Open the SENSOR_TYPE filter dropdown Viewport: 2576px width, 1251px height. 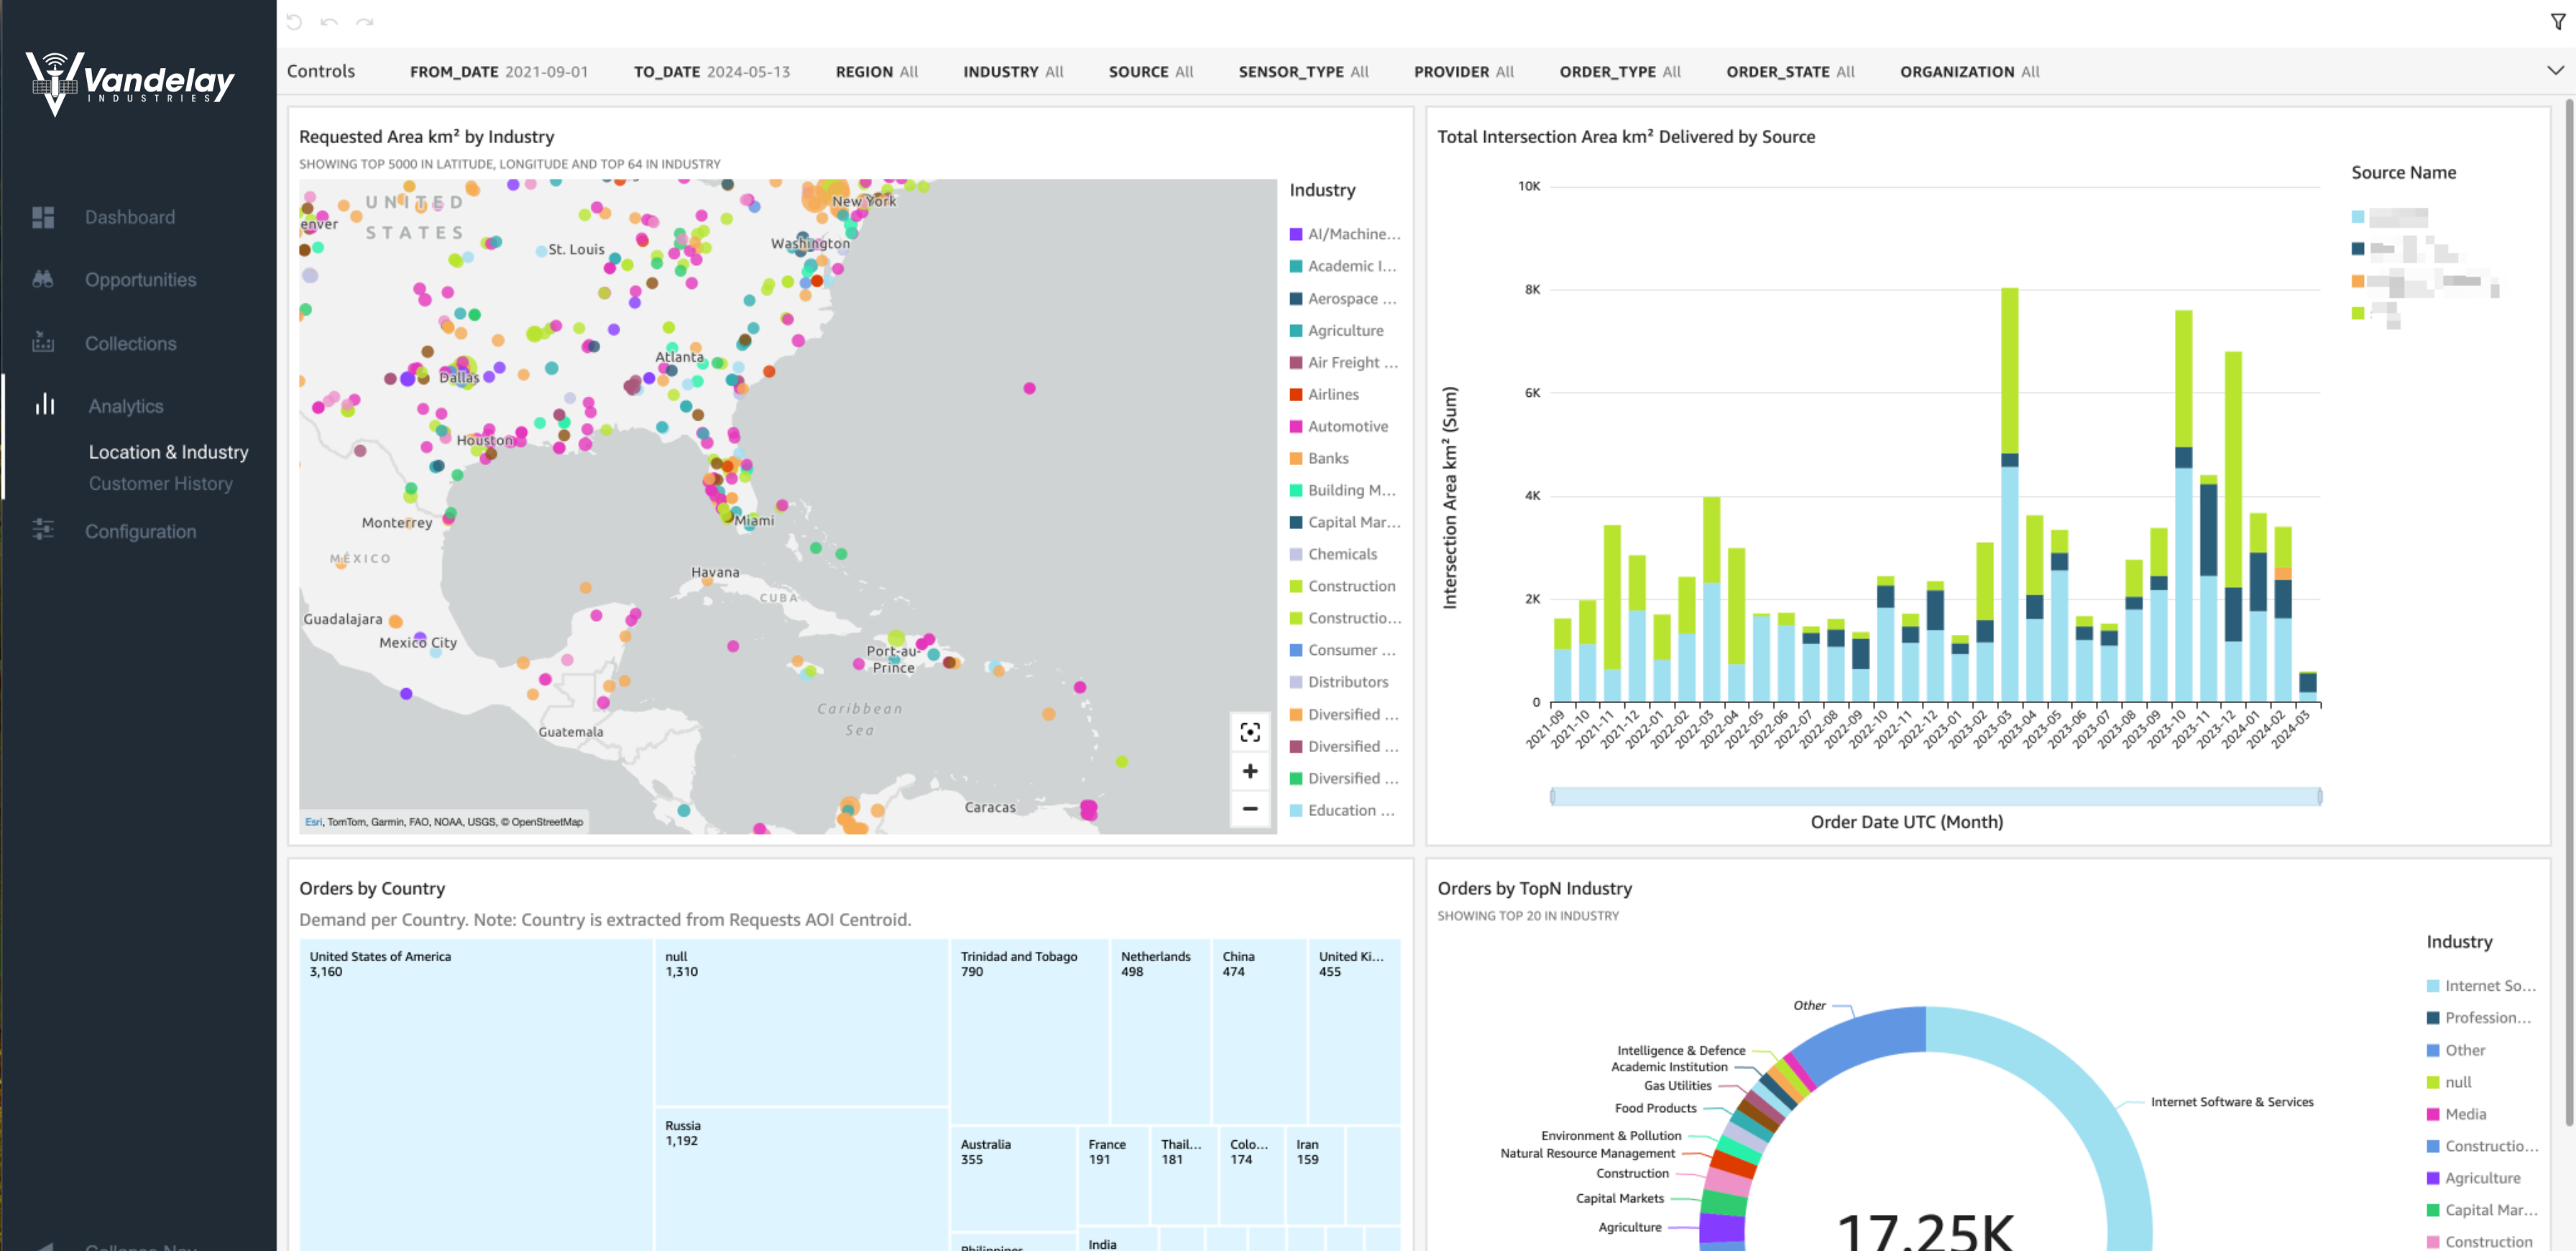pyautogui.click(x=1303, y=71)
